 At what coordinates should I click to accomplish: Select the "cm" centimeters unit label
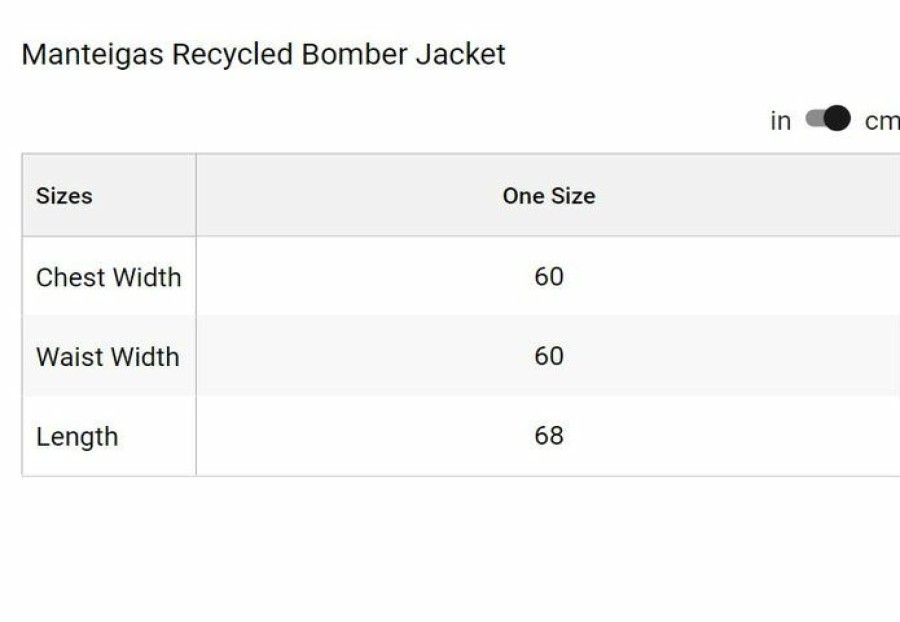[882, 121]
